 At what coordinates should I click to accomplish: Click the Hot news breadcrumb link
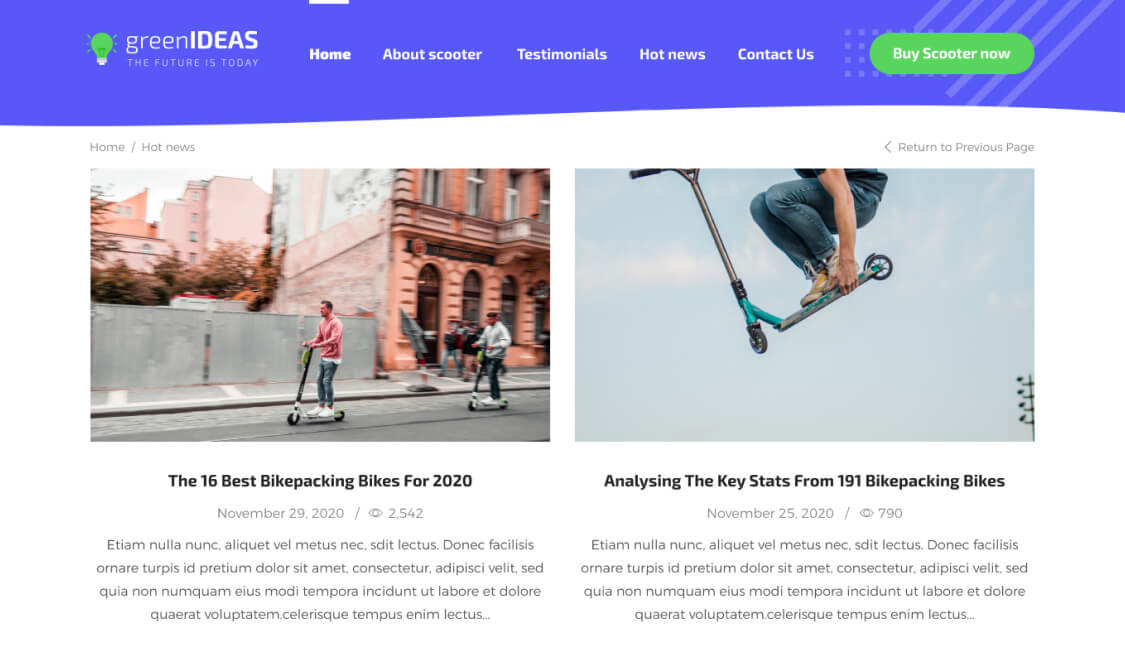(168, 147)
